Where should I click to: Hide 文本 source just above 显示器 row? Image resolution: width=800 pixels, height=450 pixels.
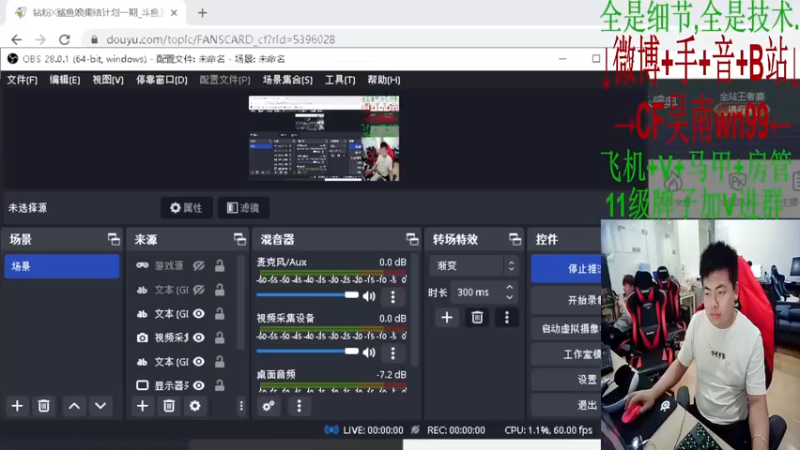199,362
